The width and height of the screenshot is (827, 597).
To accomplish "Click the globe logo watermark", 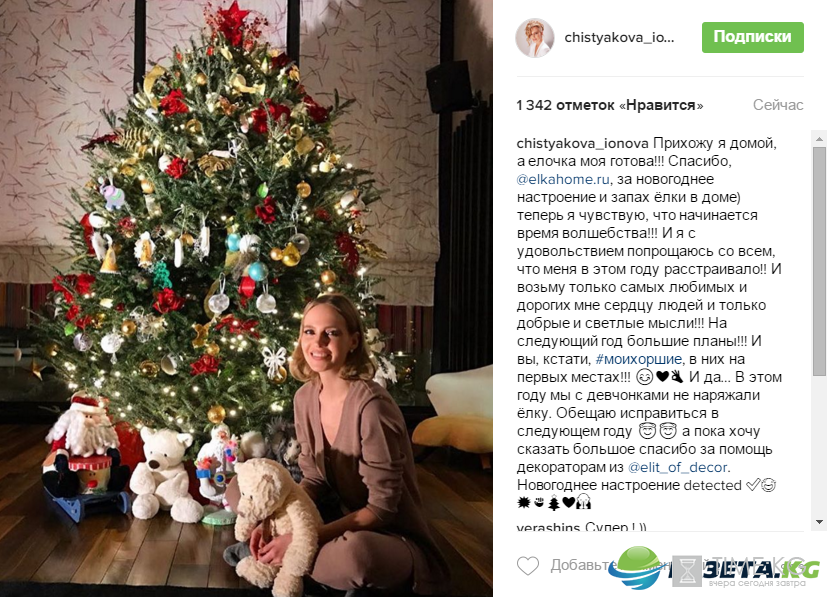I will (640, 567).
